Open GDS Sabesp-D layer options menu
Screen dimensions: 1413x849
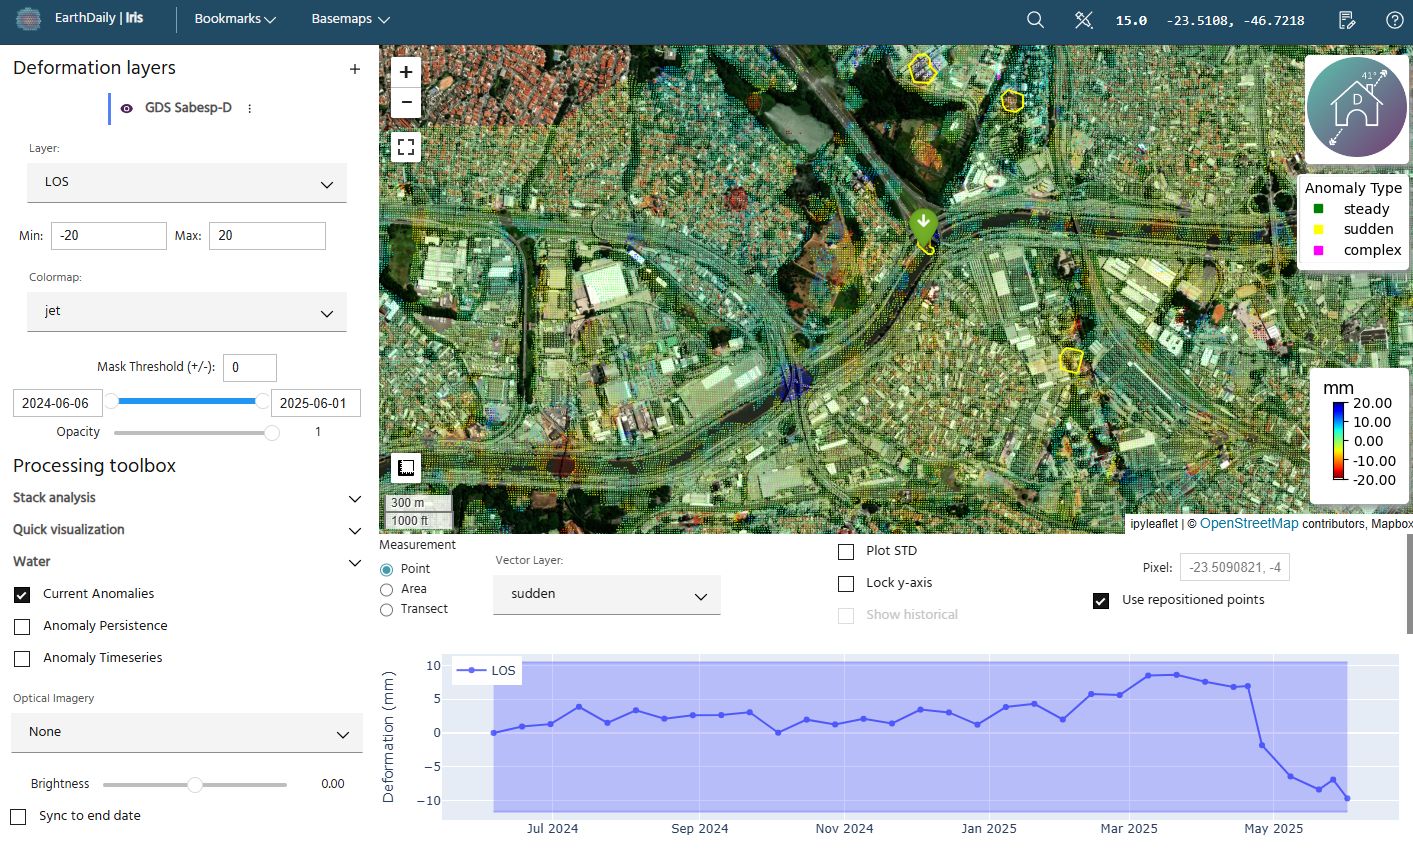(250, 109)
